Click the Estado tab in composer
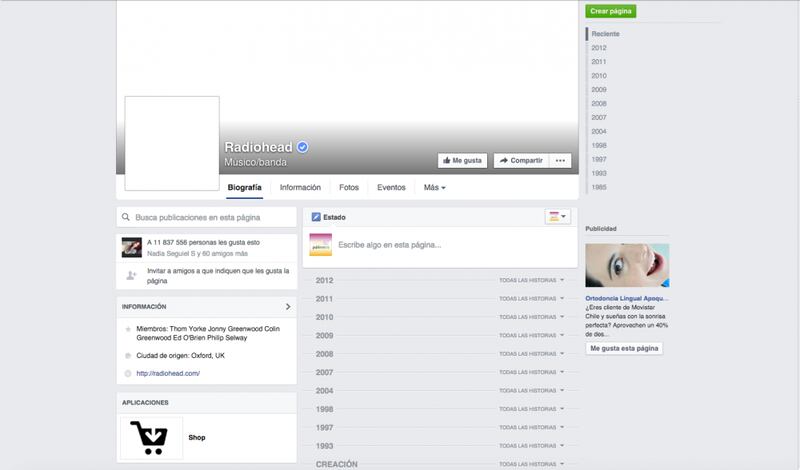Screen dimensions: 800x470 [x=329, y=217]
